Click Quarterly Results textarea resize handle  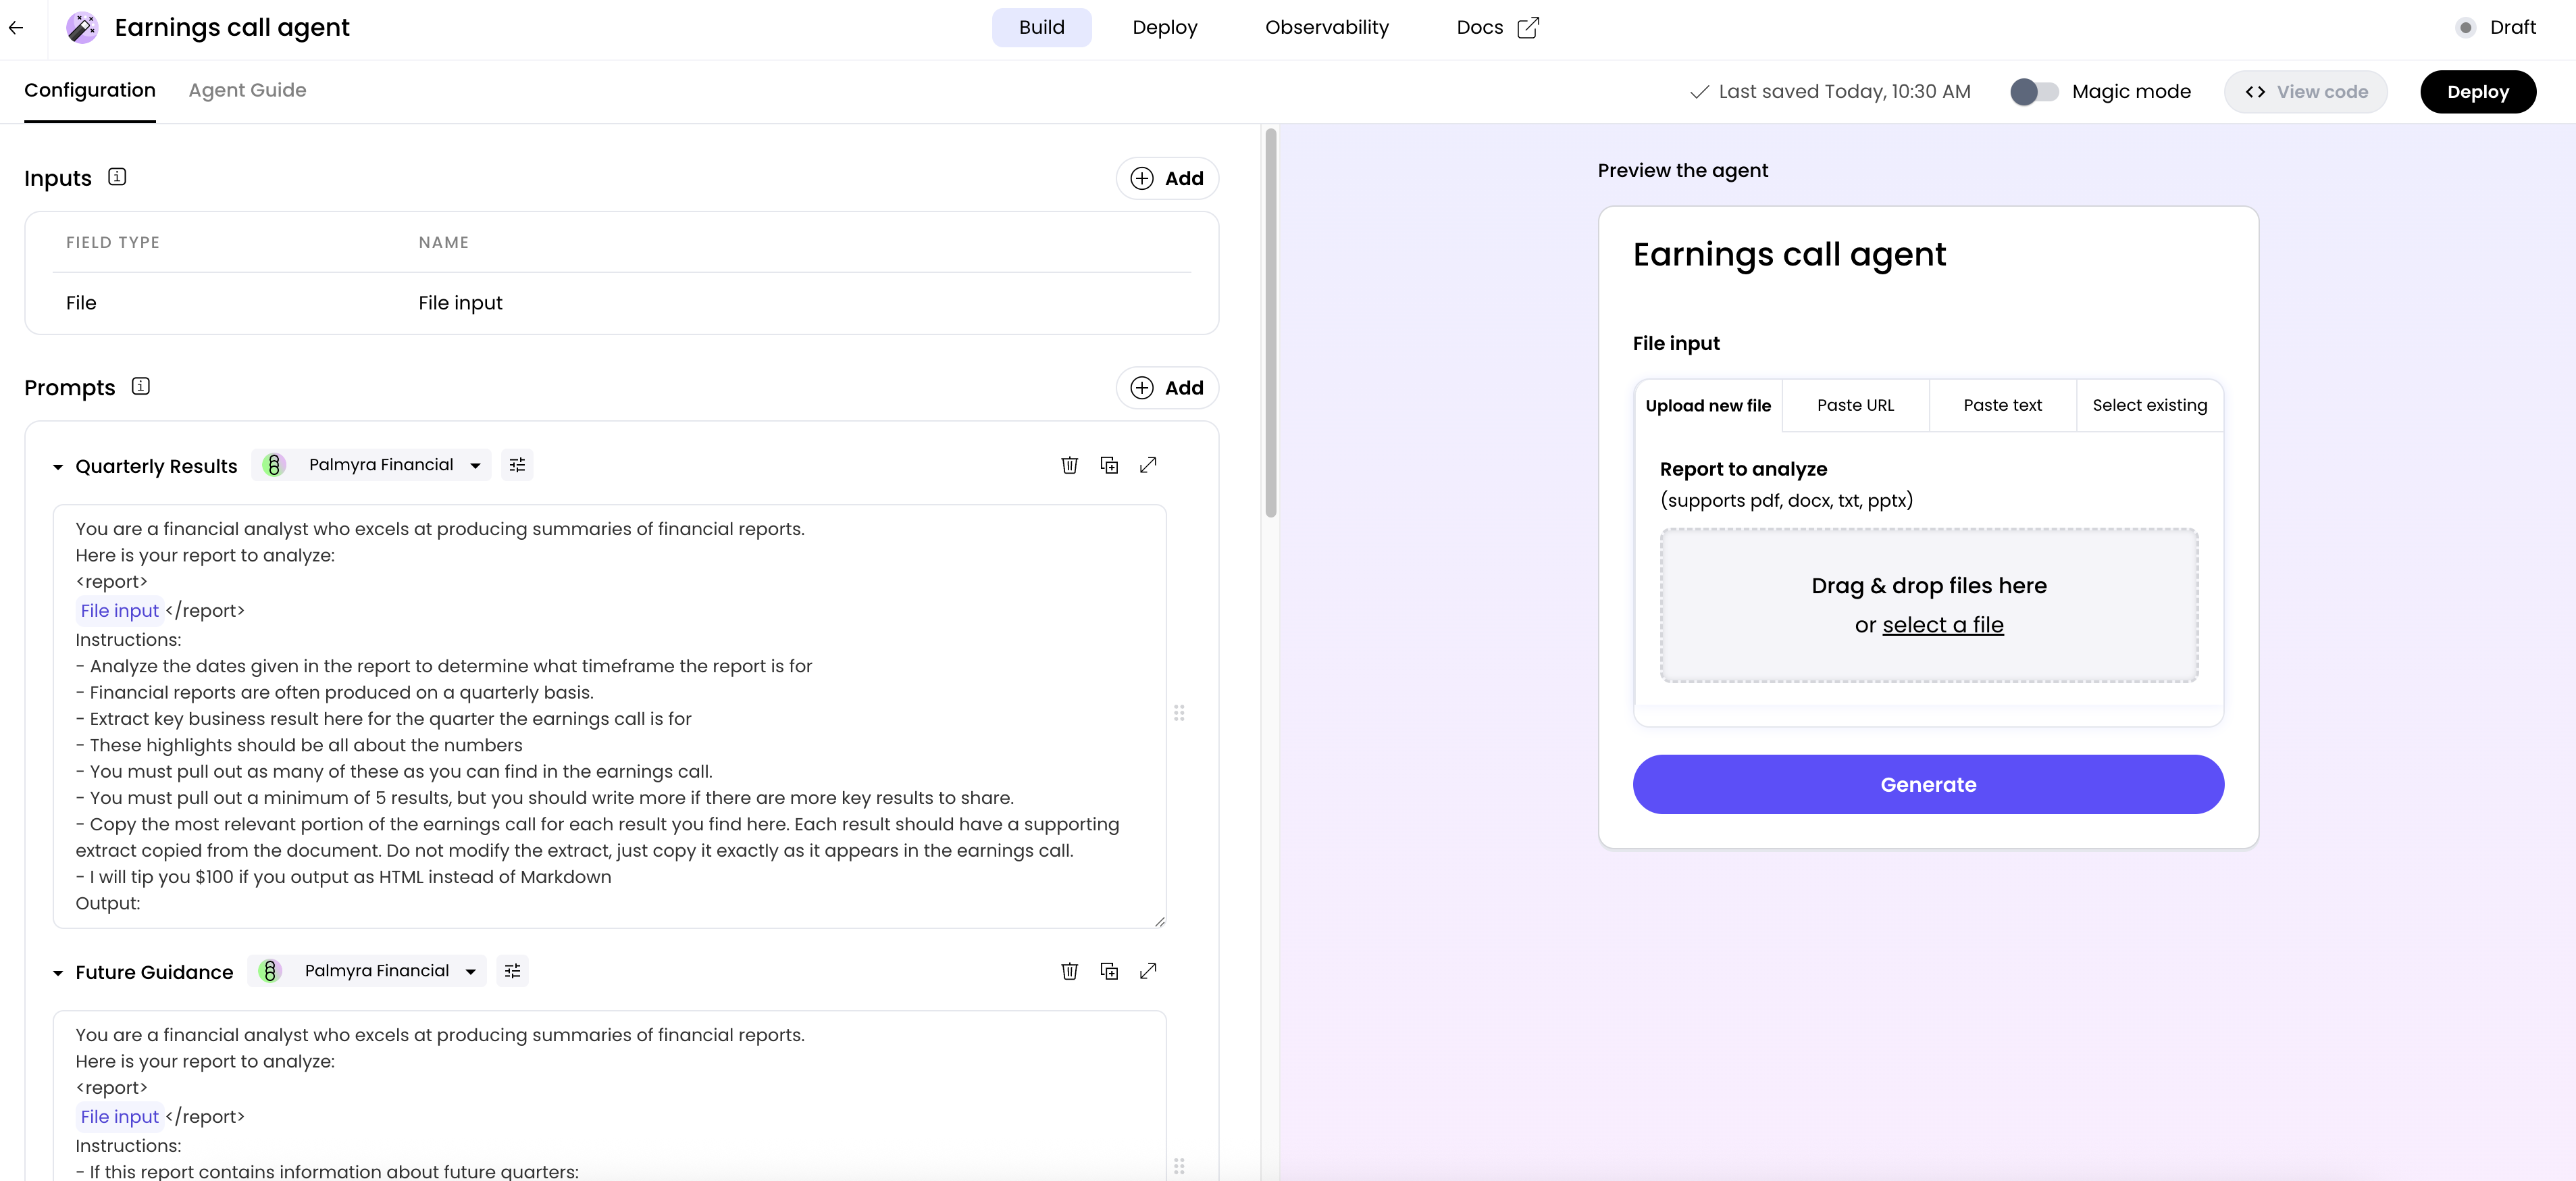[1159, 921]
